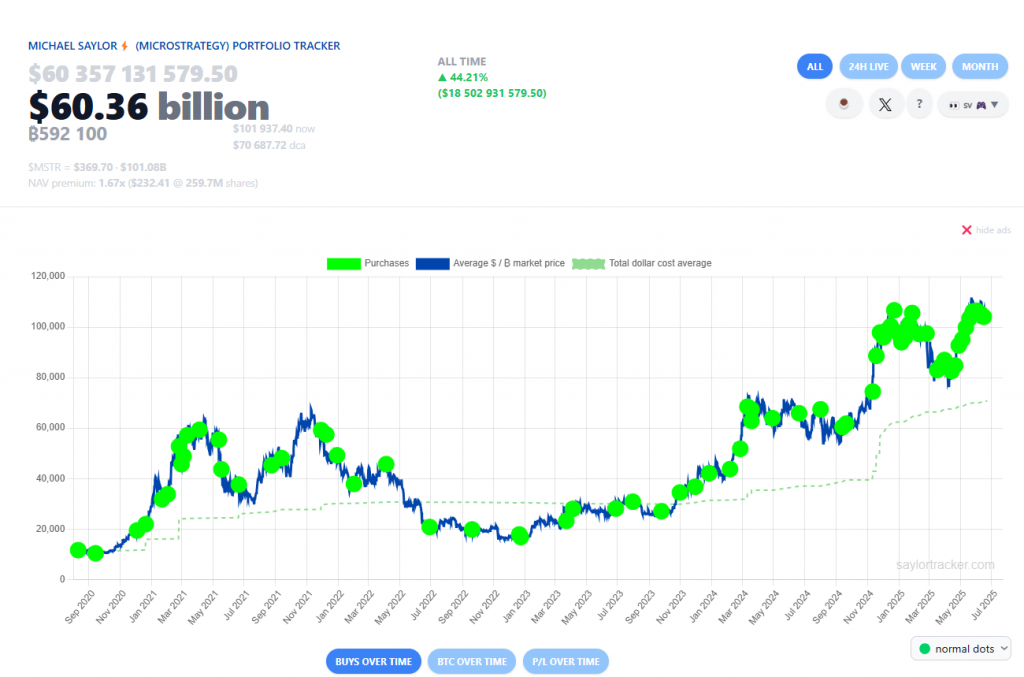Open the MICROSTRATEGY PORTFOLIO TRACKER link
Image resolution: width=1024 pixels, height=677 pixels.
pyautogui.click(x=237, y=45)
